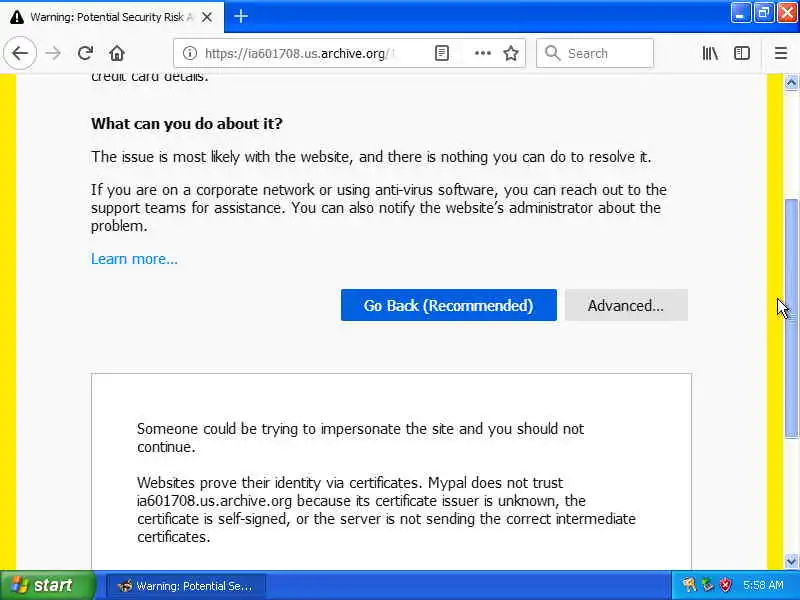Viewport: 800px width, 600px height.
Task: Reload the current page
Action: click(x=85, y=53)
